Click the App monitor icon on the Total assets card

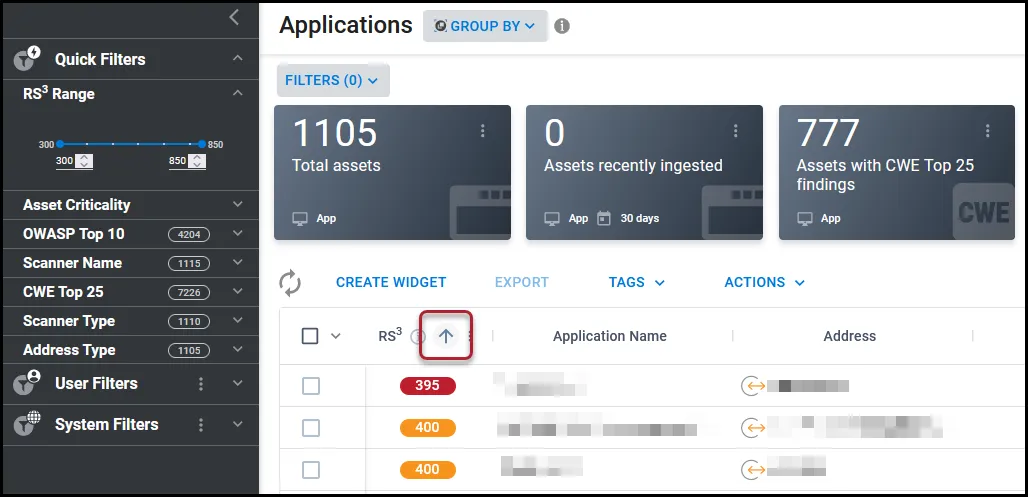coord(300,218)
